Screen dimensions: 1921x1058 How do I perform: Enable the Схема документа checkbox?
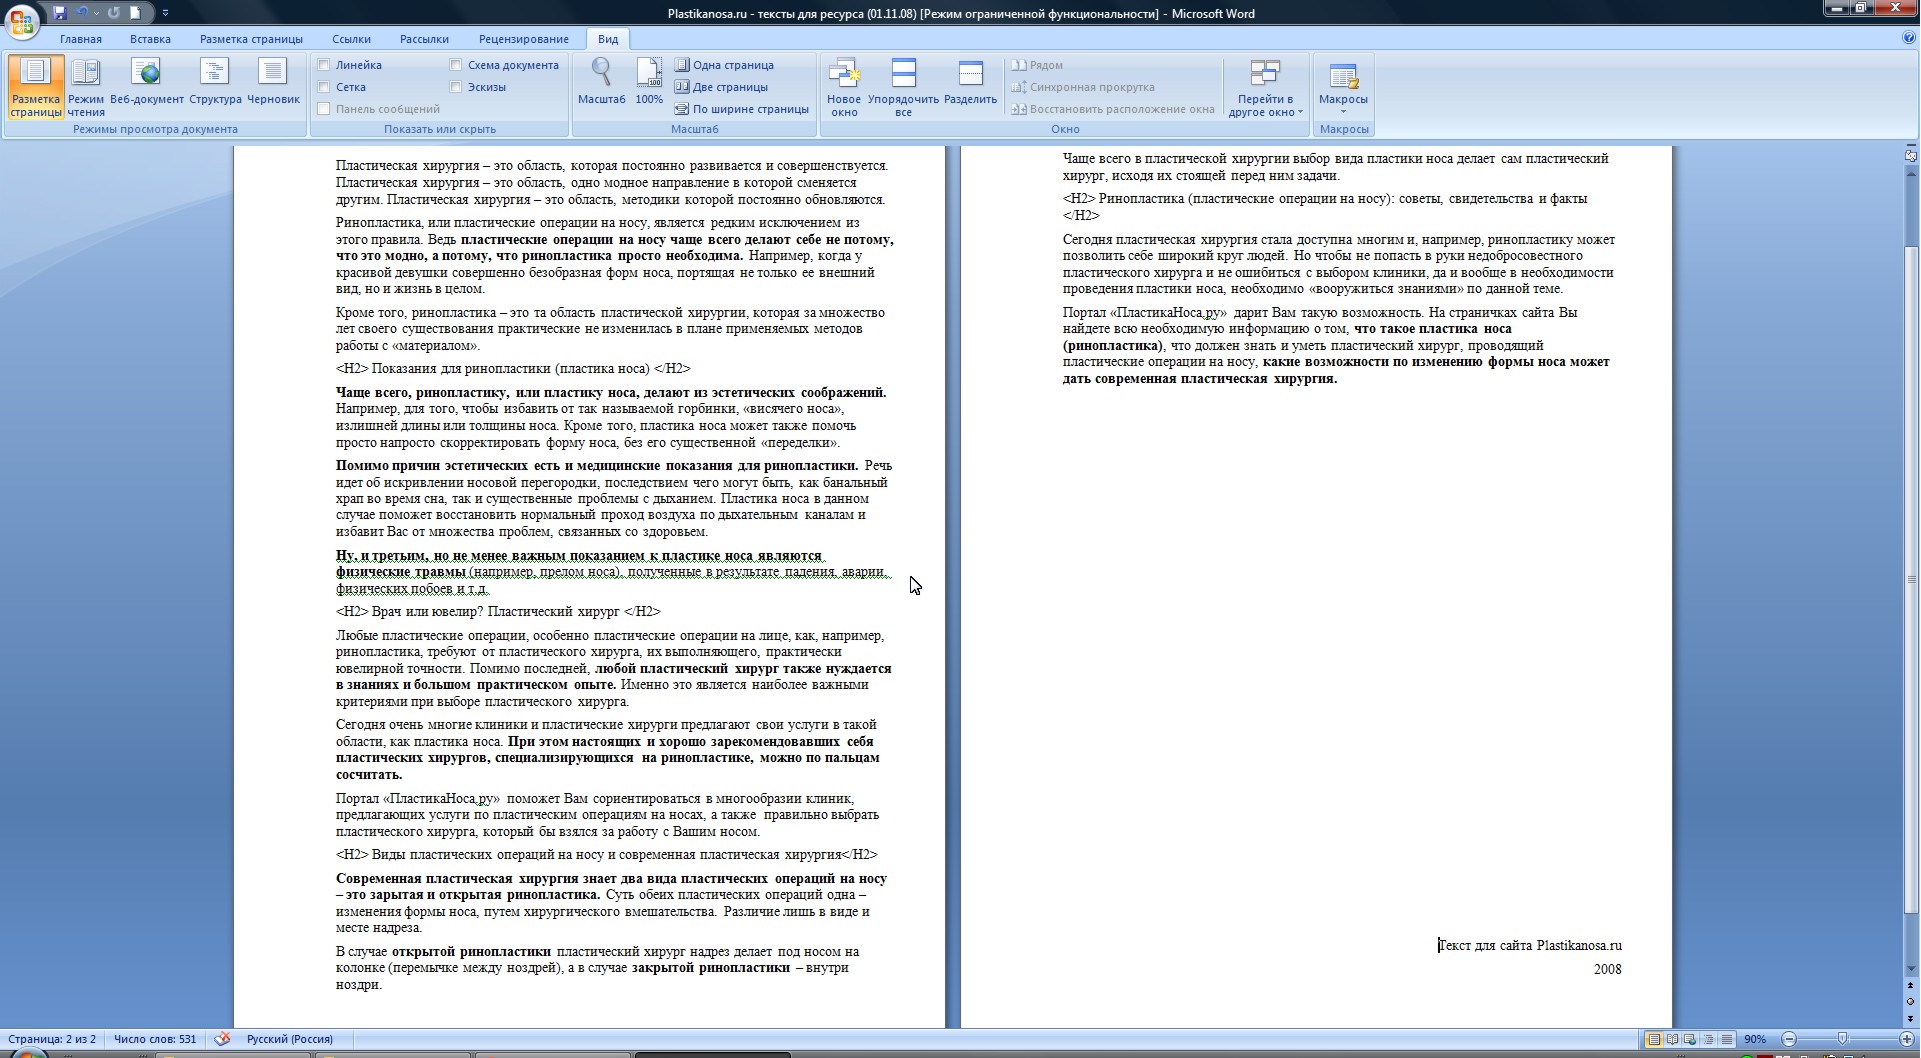point(456,65)
